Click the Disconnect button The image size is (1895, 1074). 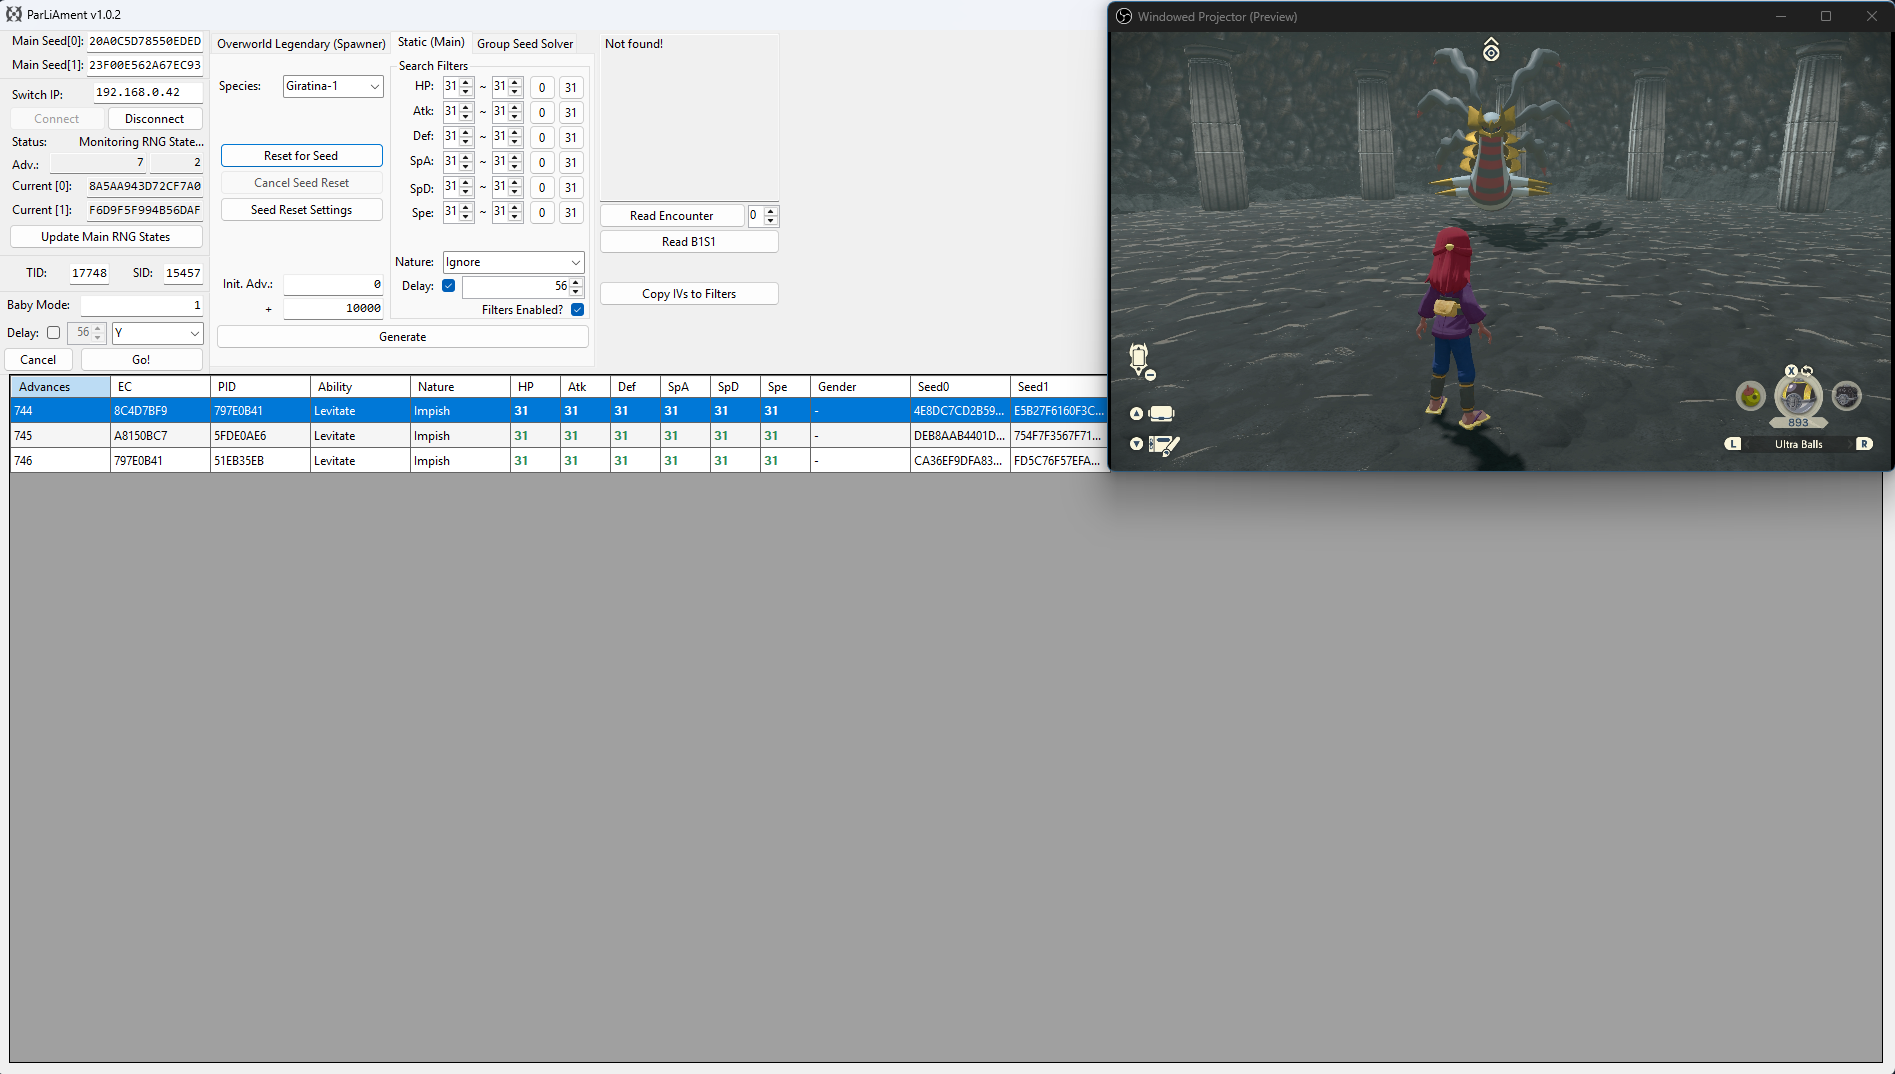coord(154,119)
